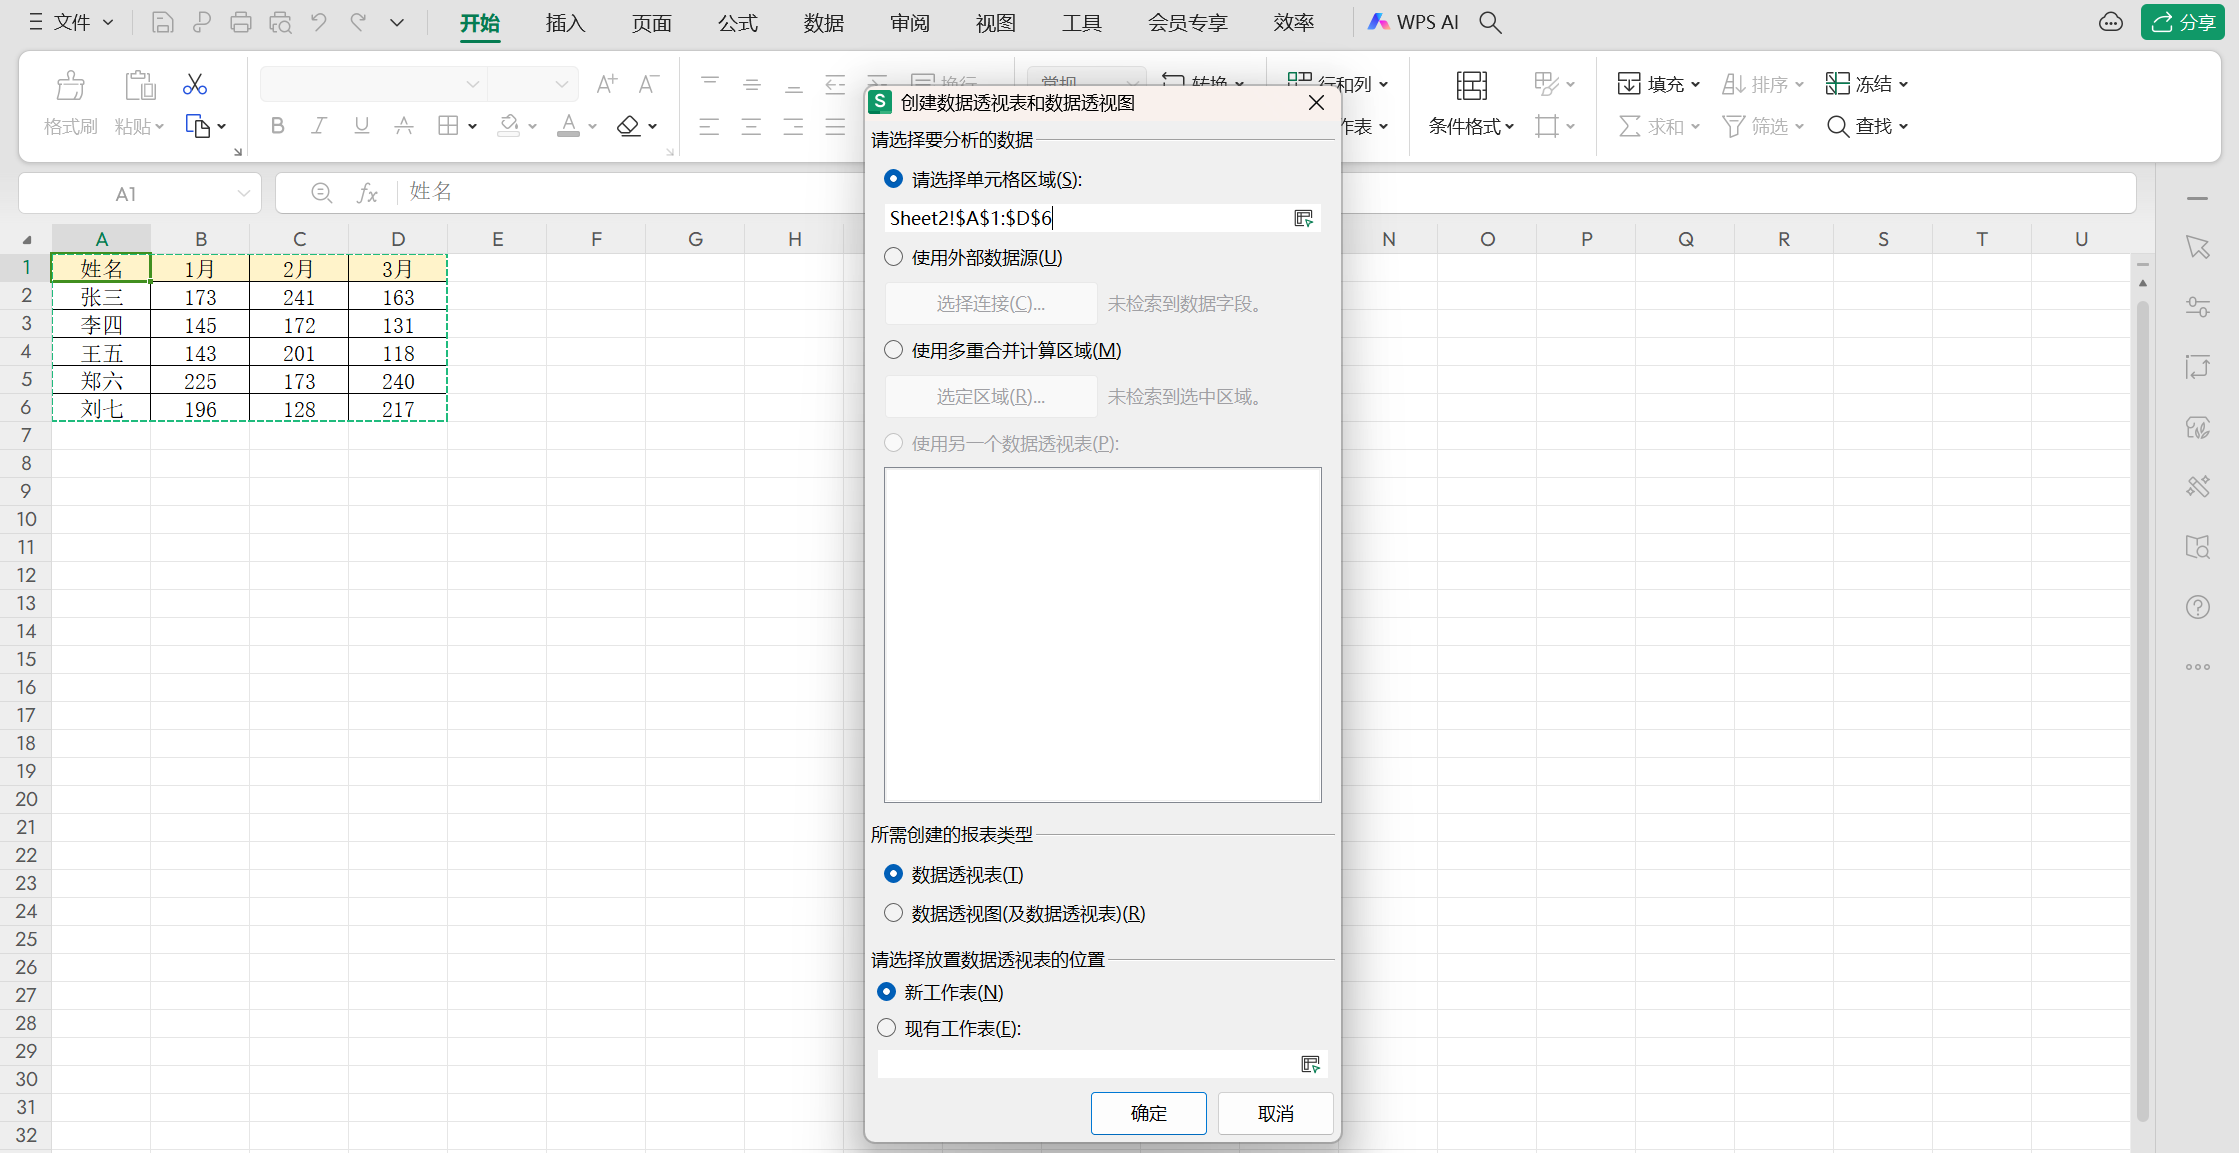
Task: Click the 选择连接 connection button
Action: (990, 303)
